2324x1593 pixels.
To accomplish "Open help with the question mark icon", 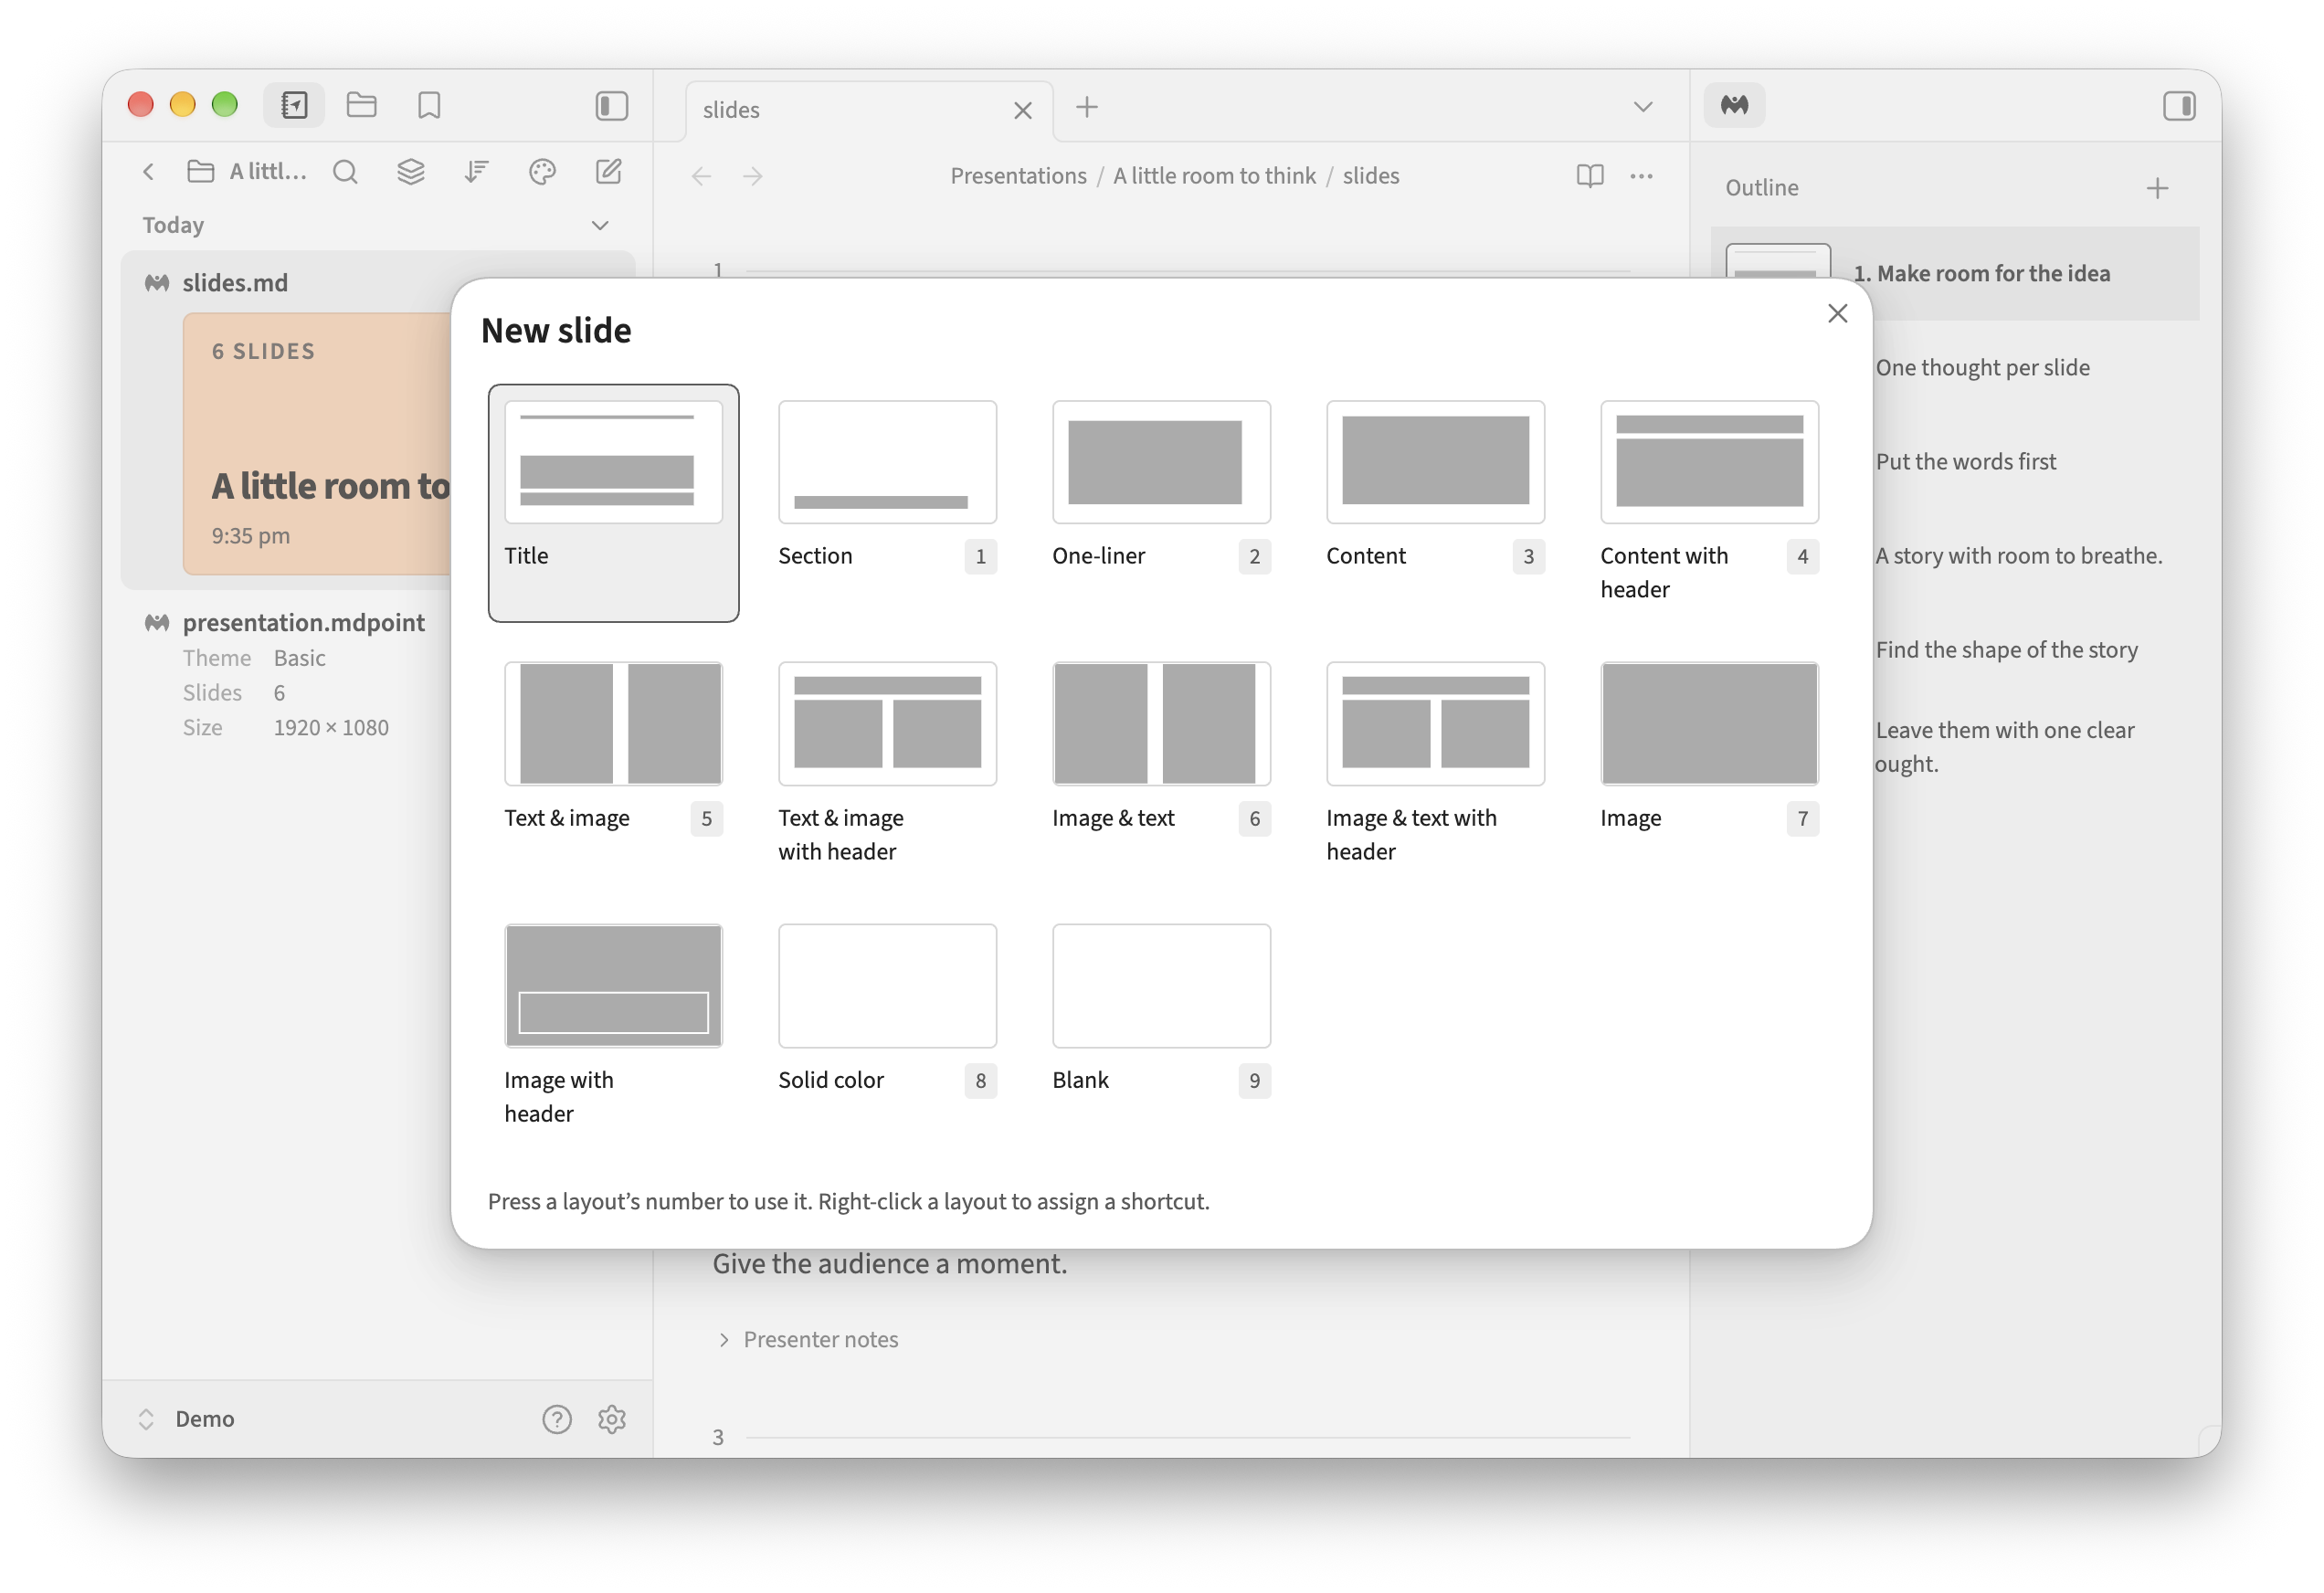I will click(557, 1419).
